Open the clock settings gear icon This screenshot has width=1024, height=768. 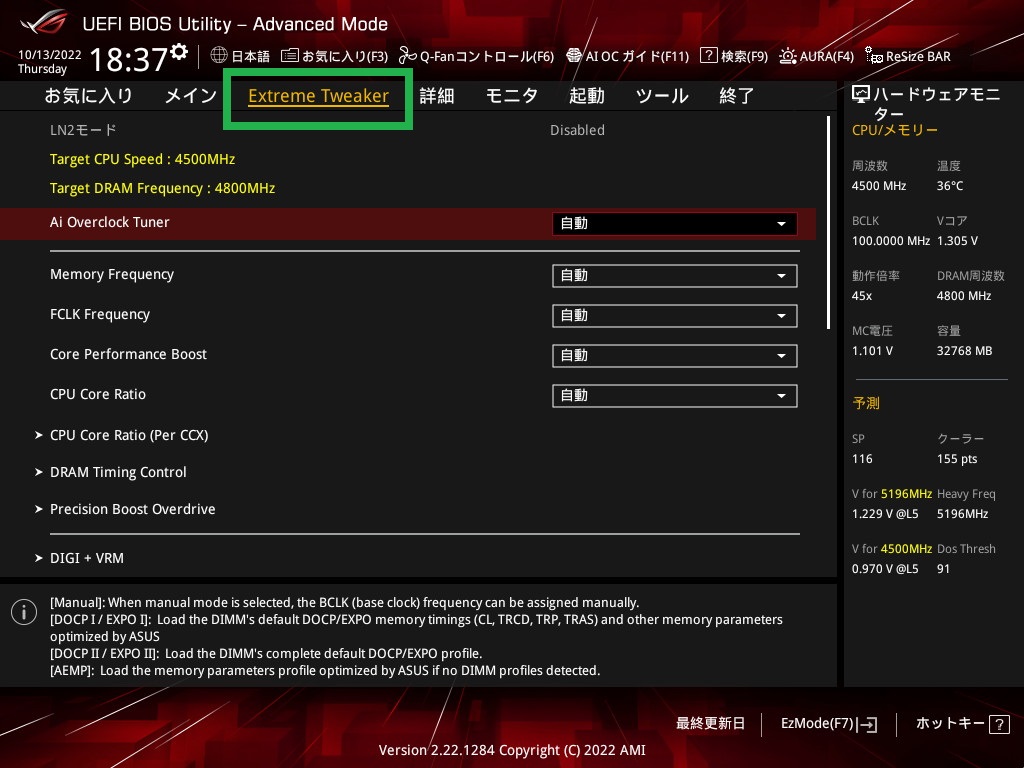tap(179, 52)
